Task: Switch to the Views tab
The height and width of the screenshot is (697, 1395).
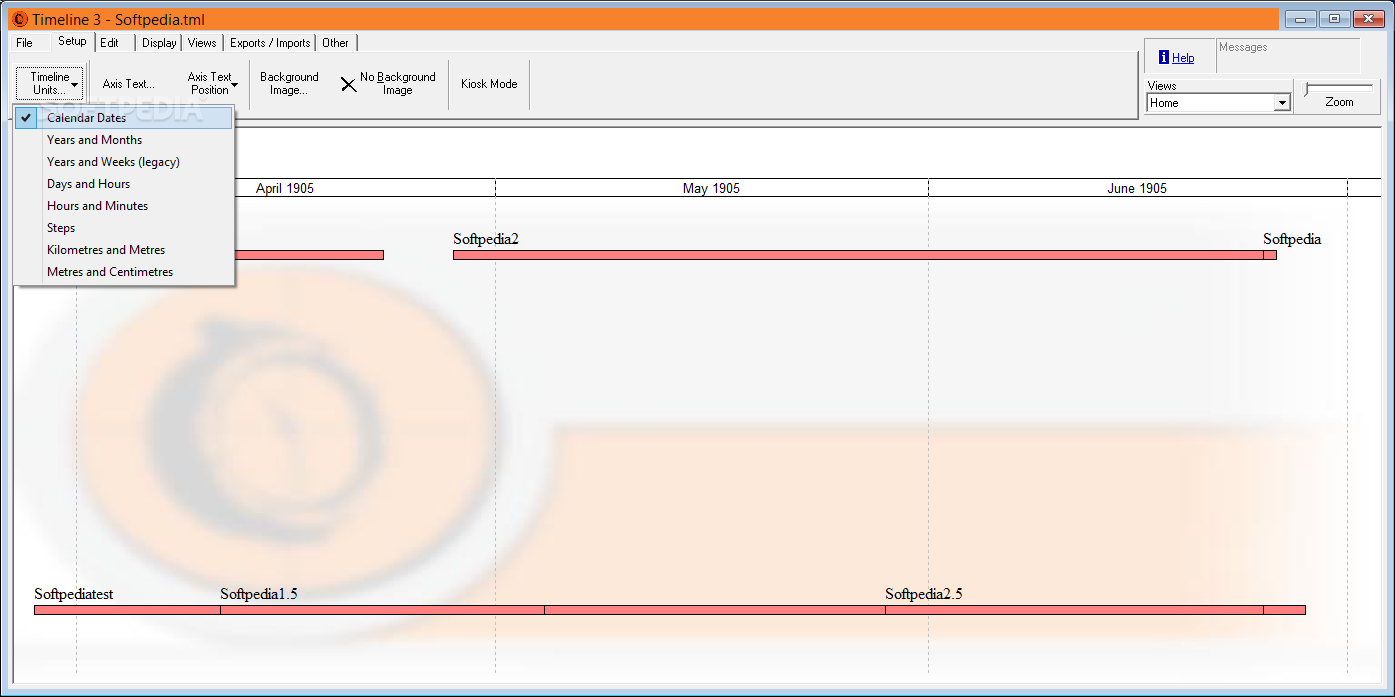Action: pos(202,43)
